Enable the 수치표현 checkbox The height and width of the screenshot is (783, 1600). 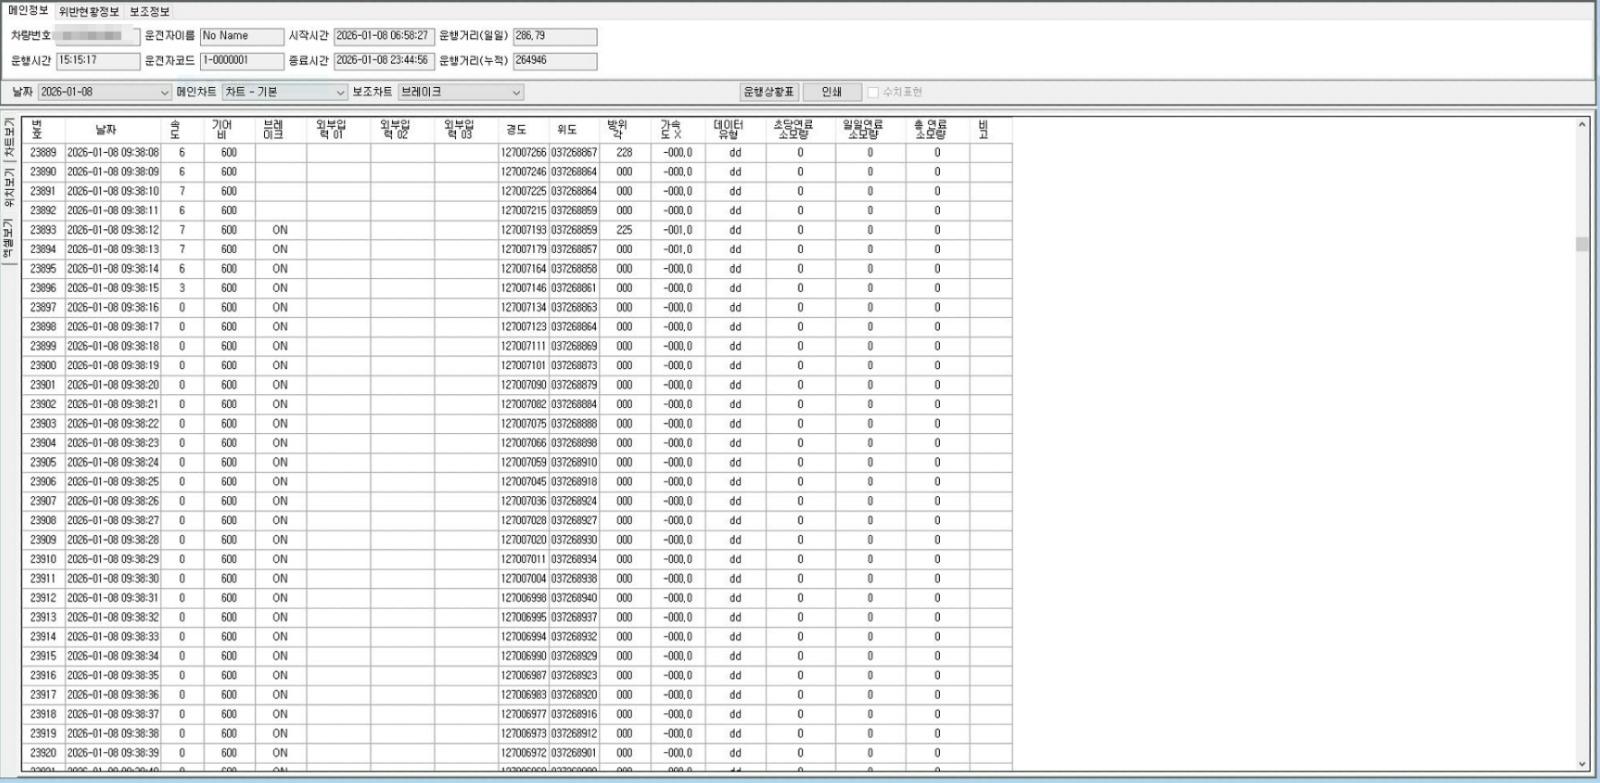click(x=873, y=92)
